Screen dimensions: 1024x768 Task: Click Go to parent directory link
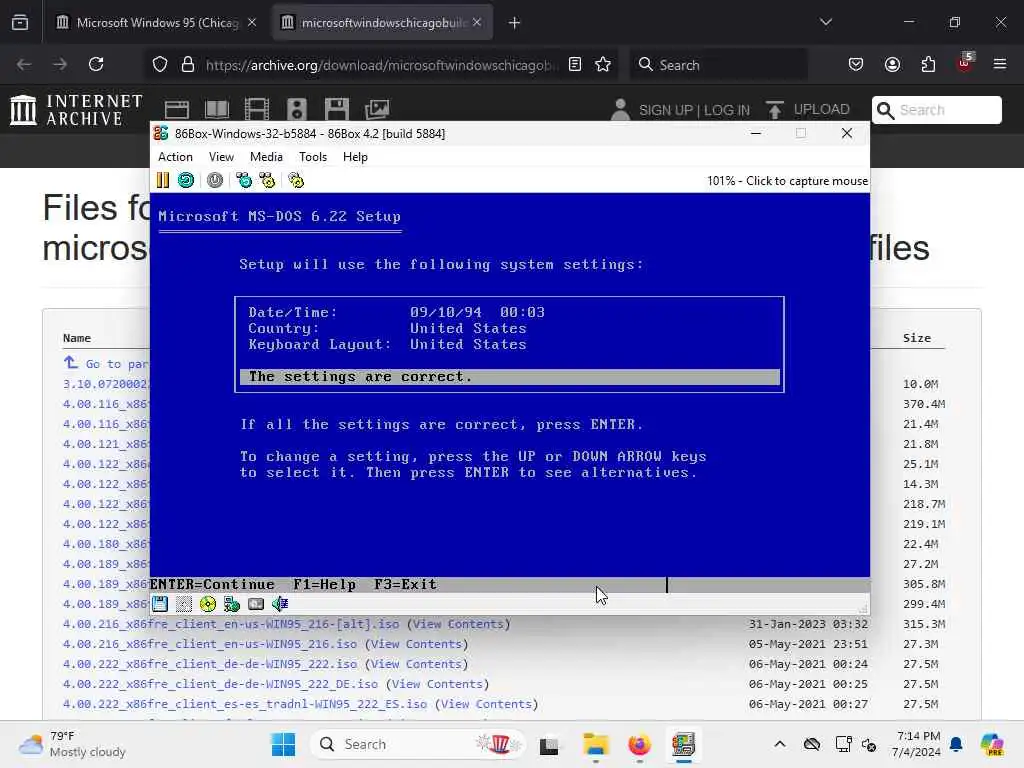point(106,364)
